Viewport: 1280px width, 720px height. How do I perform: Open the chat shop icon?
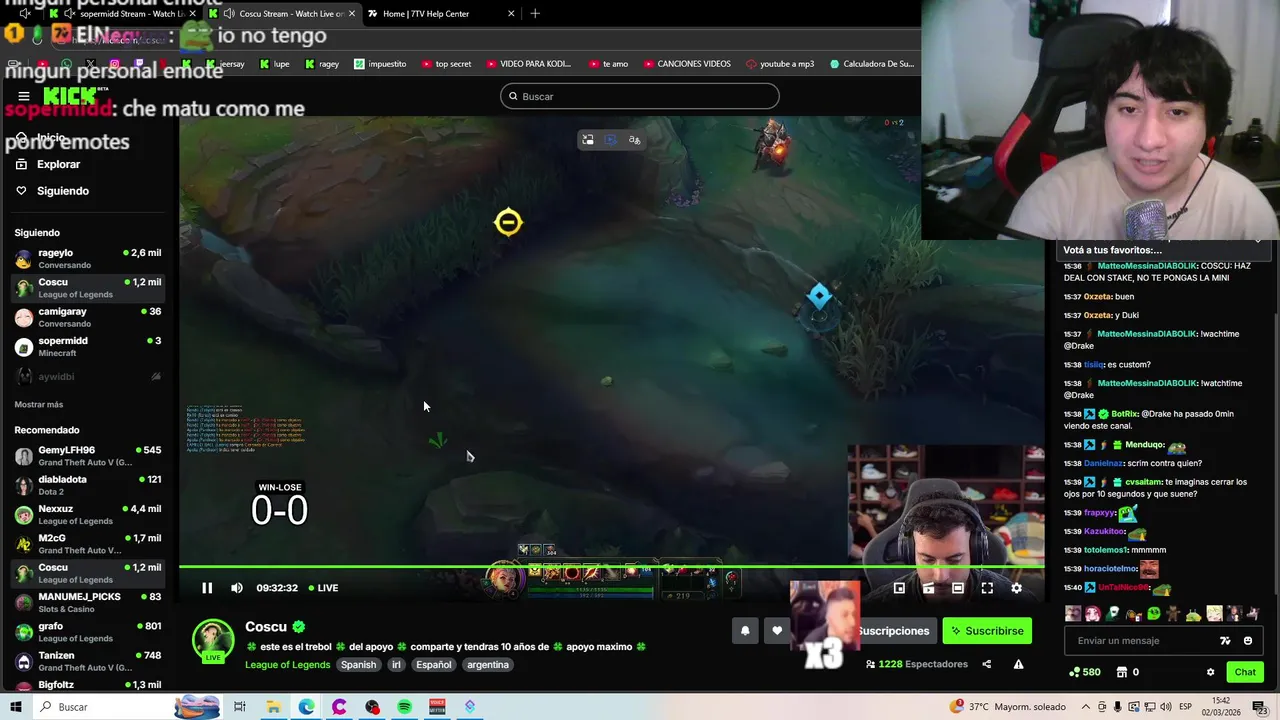(x=1122, y=672)
